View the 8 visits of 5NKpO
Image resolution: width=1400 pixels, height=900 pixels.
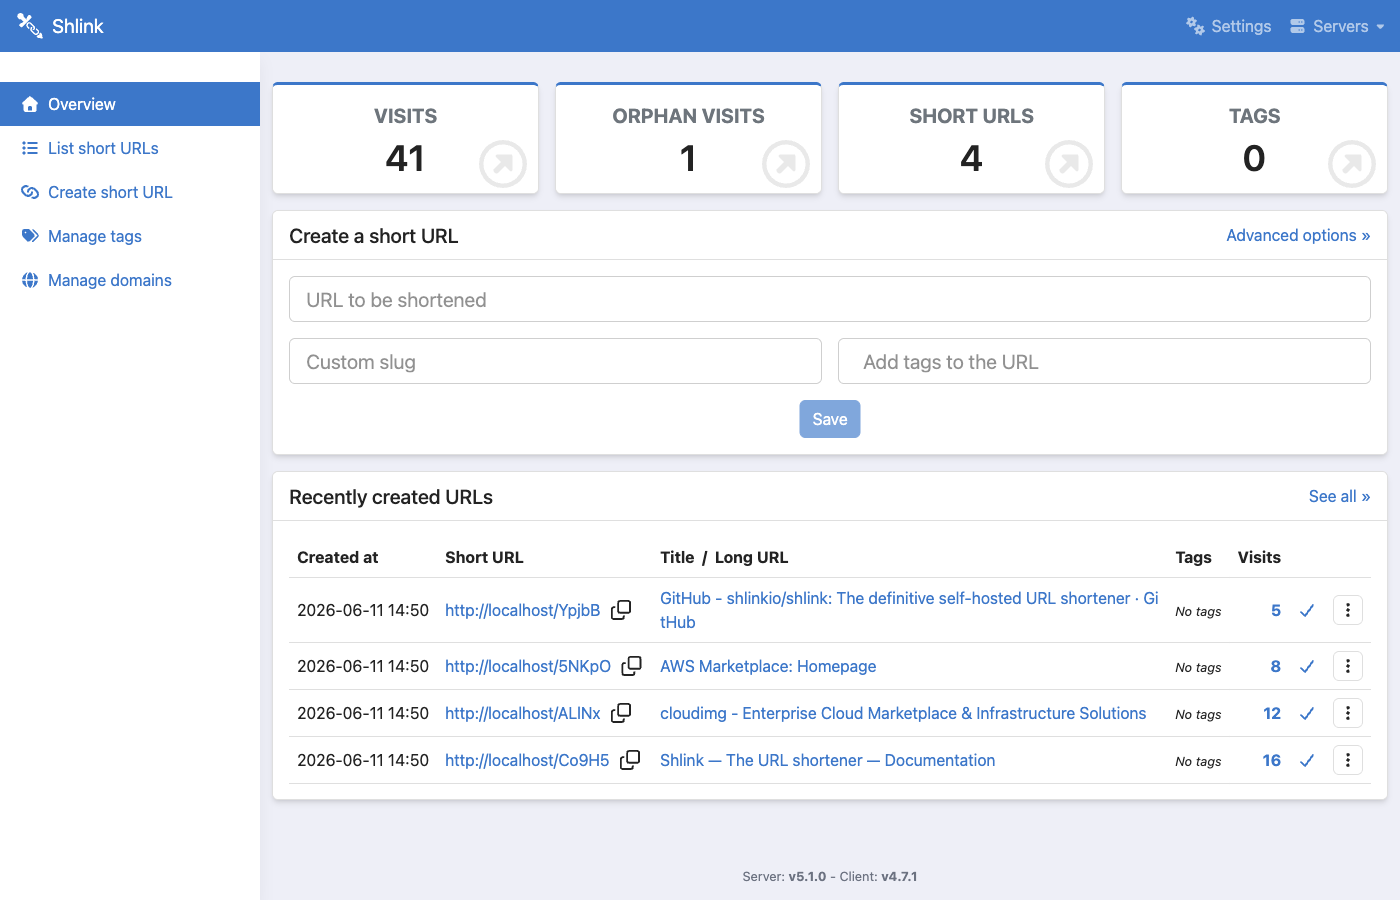tap(1276, 666)
